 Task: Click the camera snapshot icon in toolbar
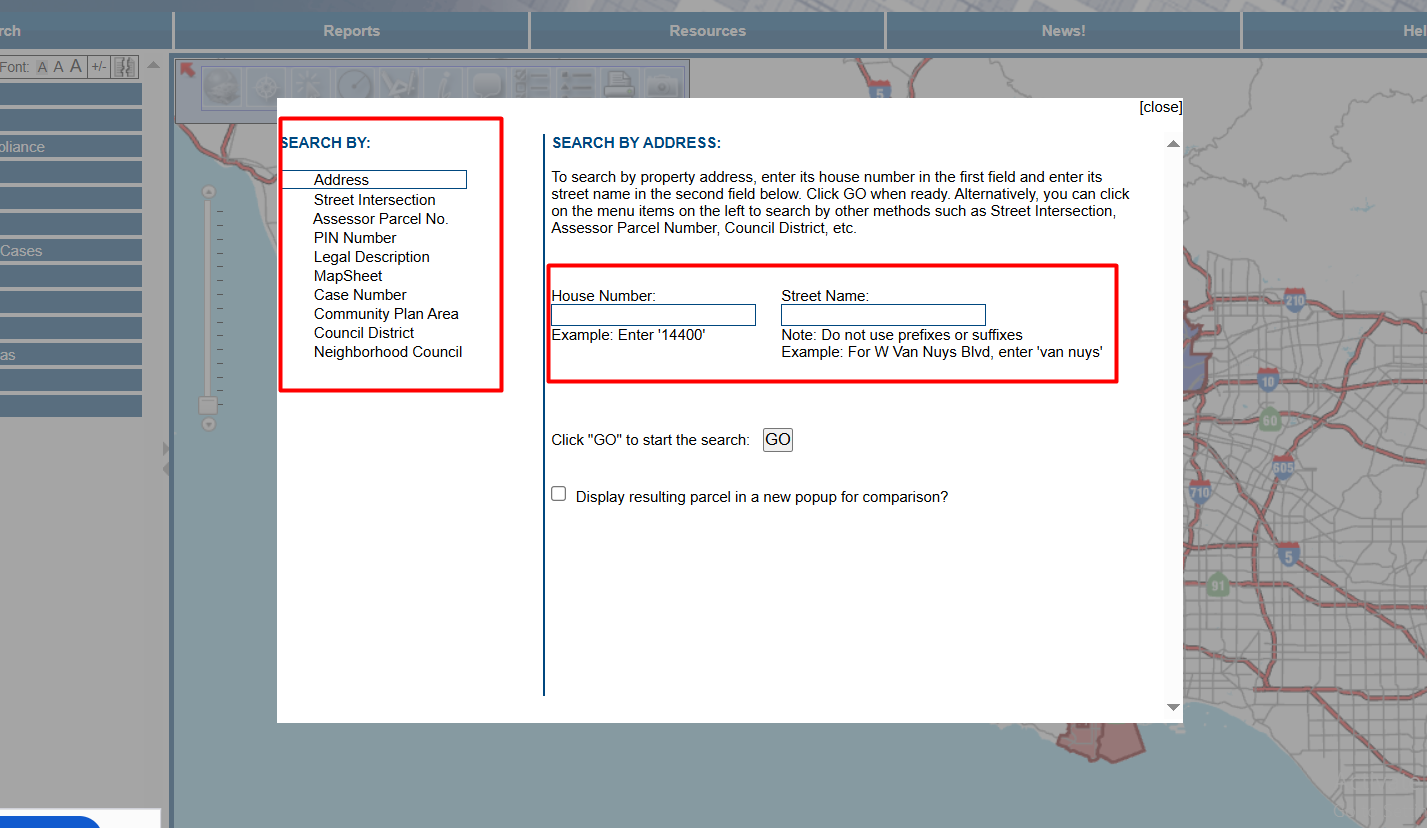point(660,87)
